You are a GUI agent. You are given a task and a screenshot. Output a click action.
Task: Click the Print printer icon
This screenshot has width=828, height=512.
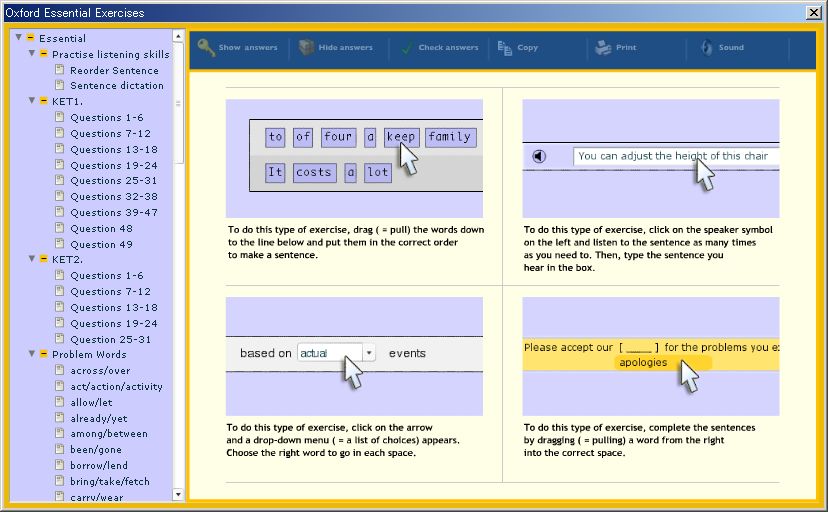pyautogui.click(x=603, y=47)
